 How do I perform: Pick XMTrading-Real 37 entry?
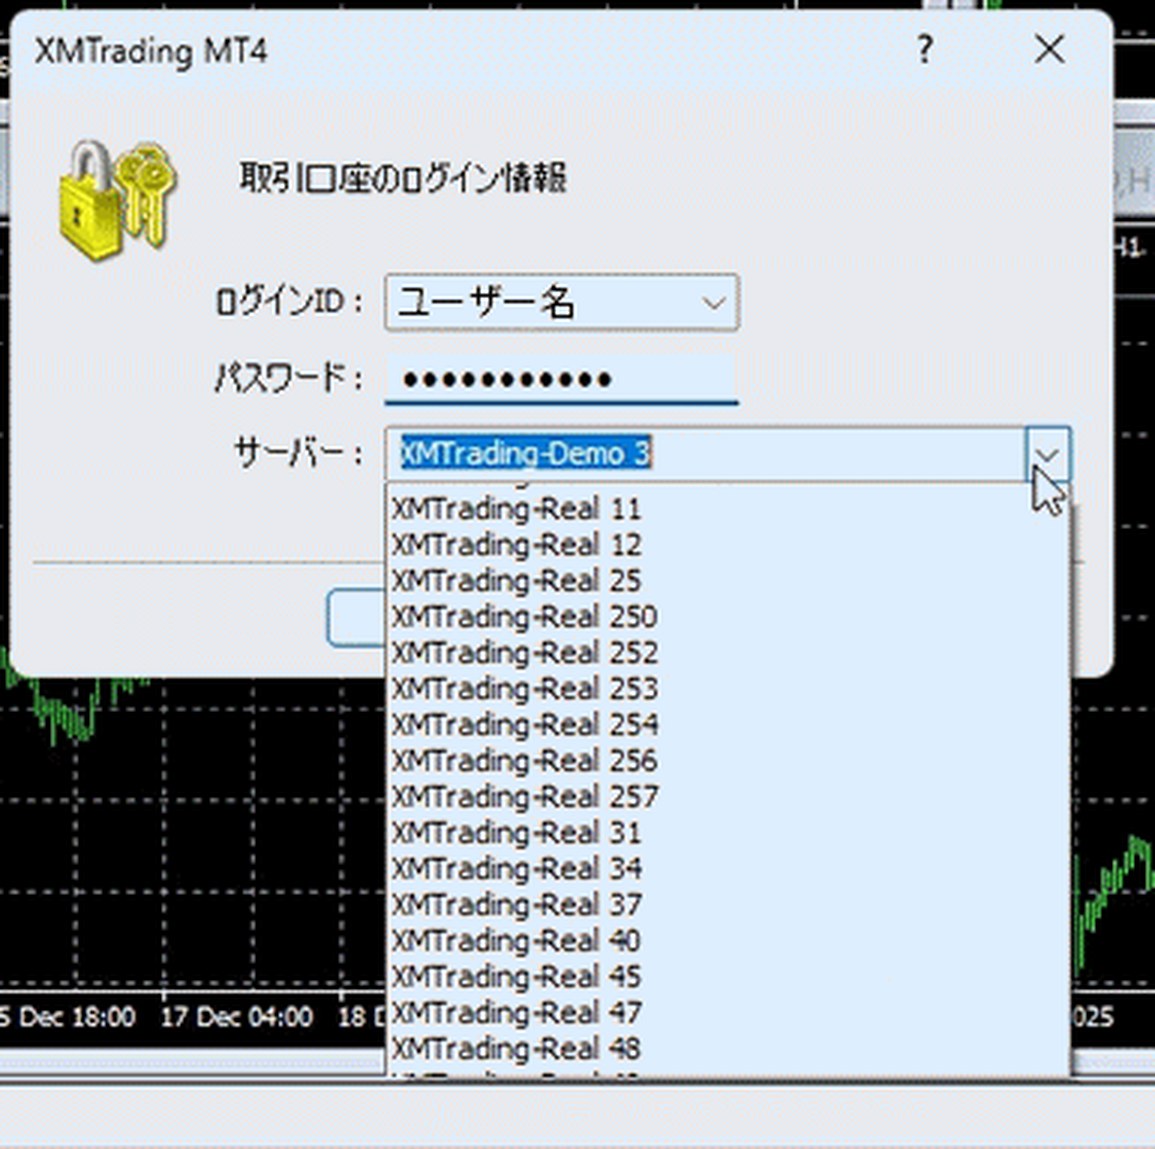(728, 904)
